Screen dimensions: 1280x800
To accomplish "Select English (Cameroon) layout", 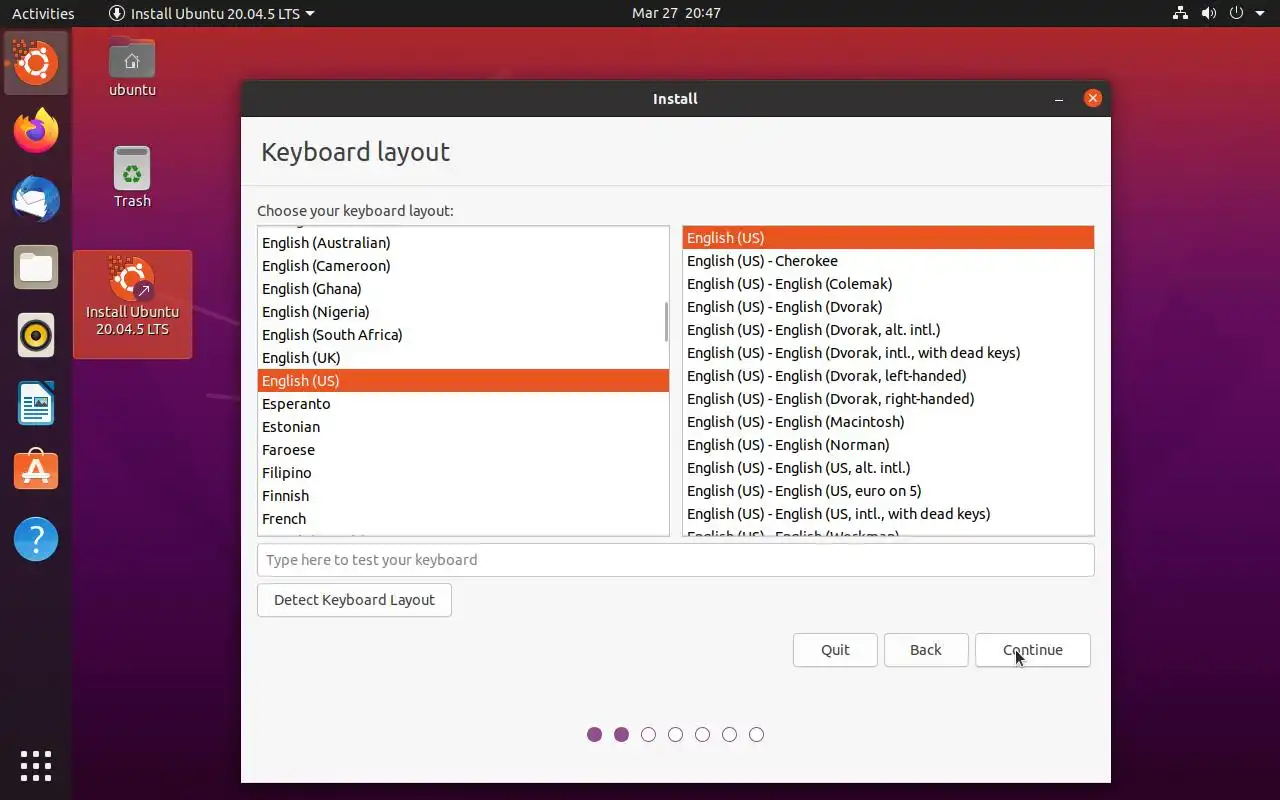I will [x=463, y=266].
